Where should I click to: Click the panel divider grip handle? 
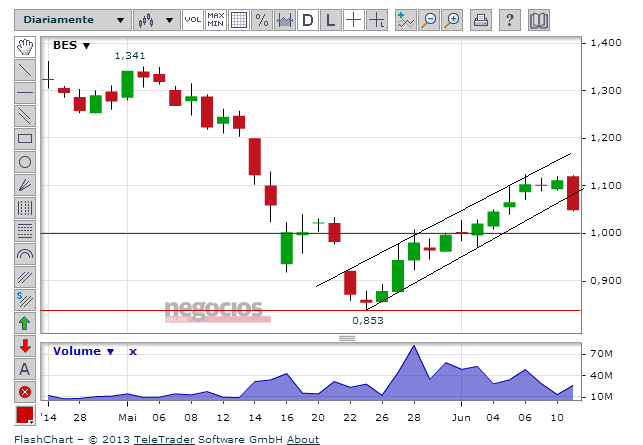[347, 338]
